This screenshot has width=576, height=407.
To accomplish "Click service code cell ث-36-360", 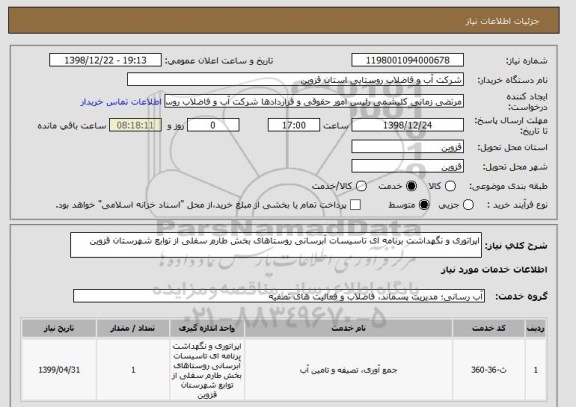I will click(x=489, y=370).
